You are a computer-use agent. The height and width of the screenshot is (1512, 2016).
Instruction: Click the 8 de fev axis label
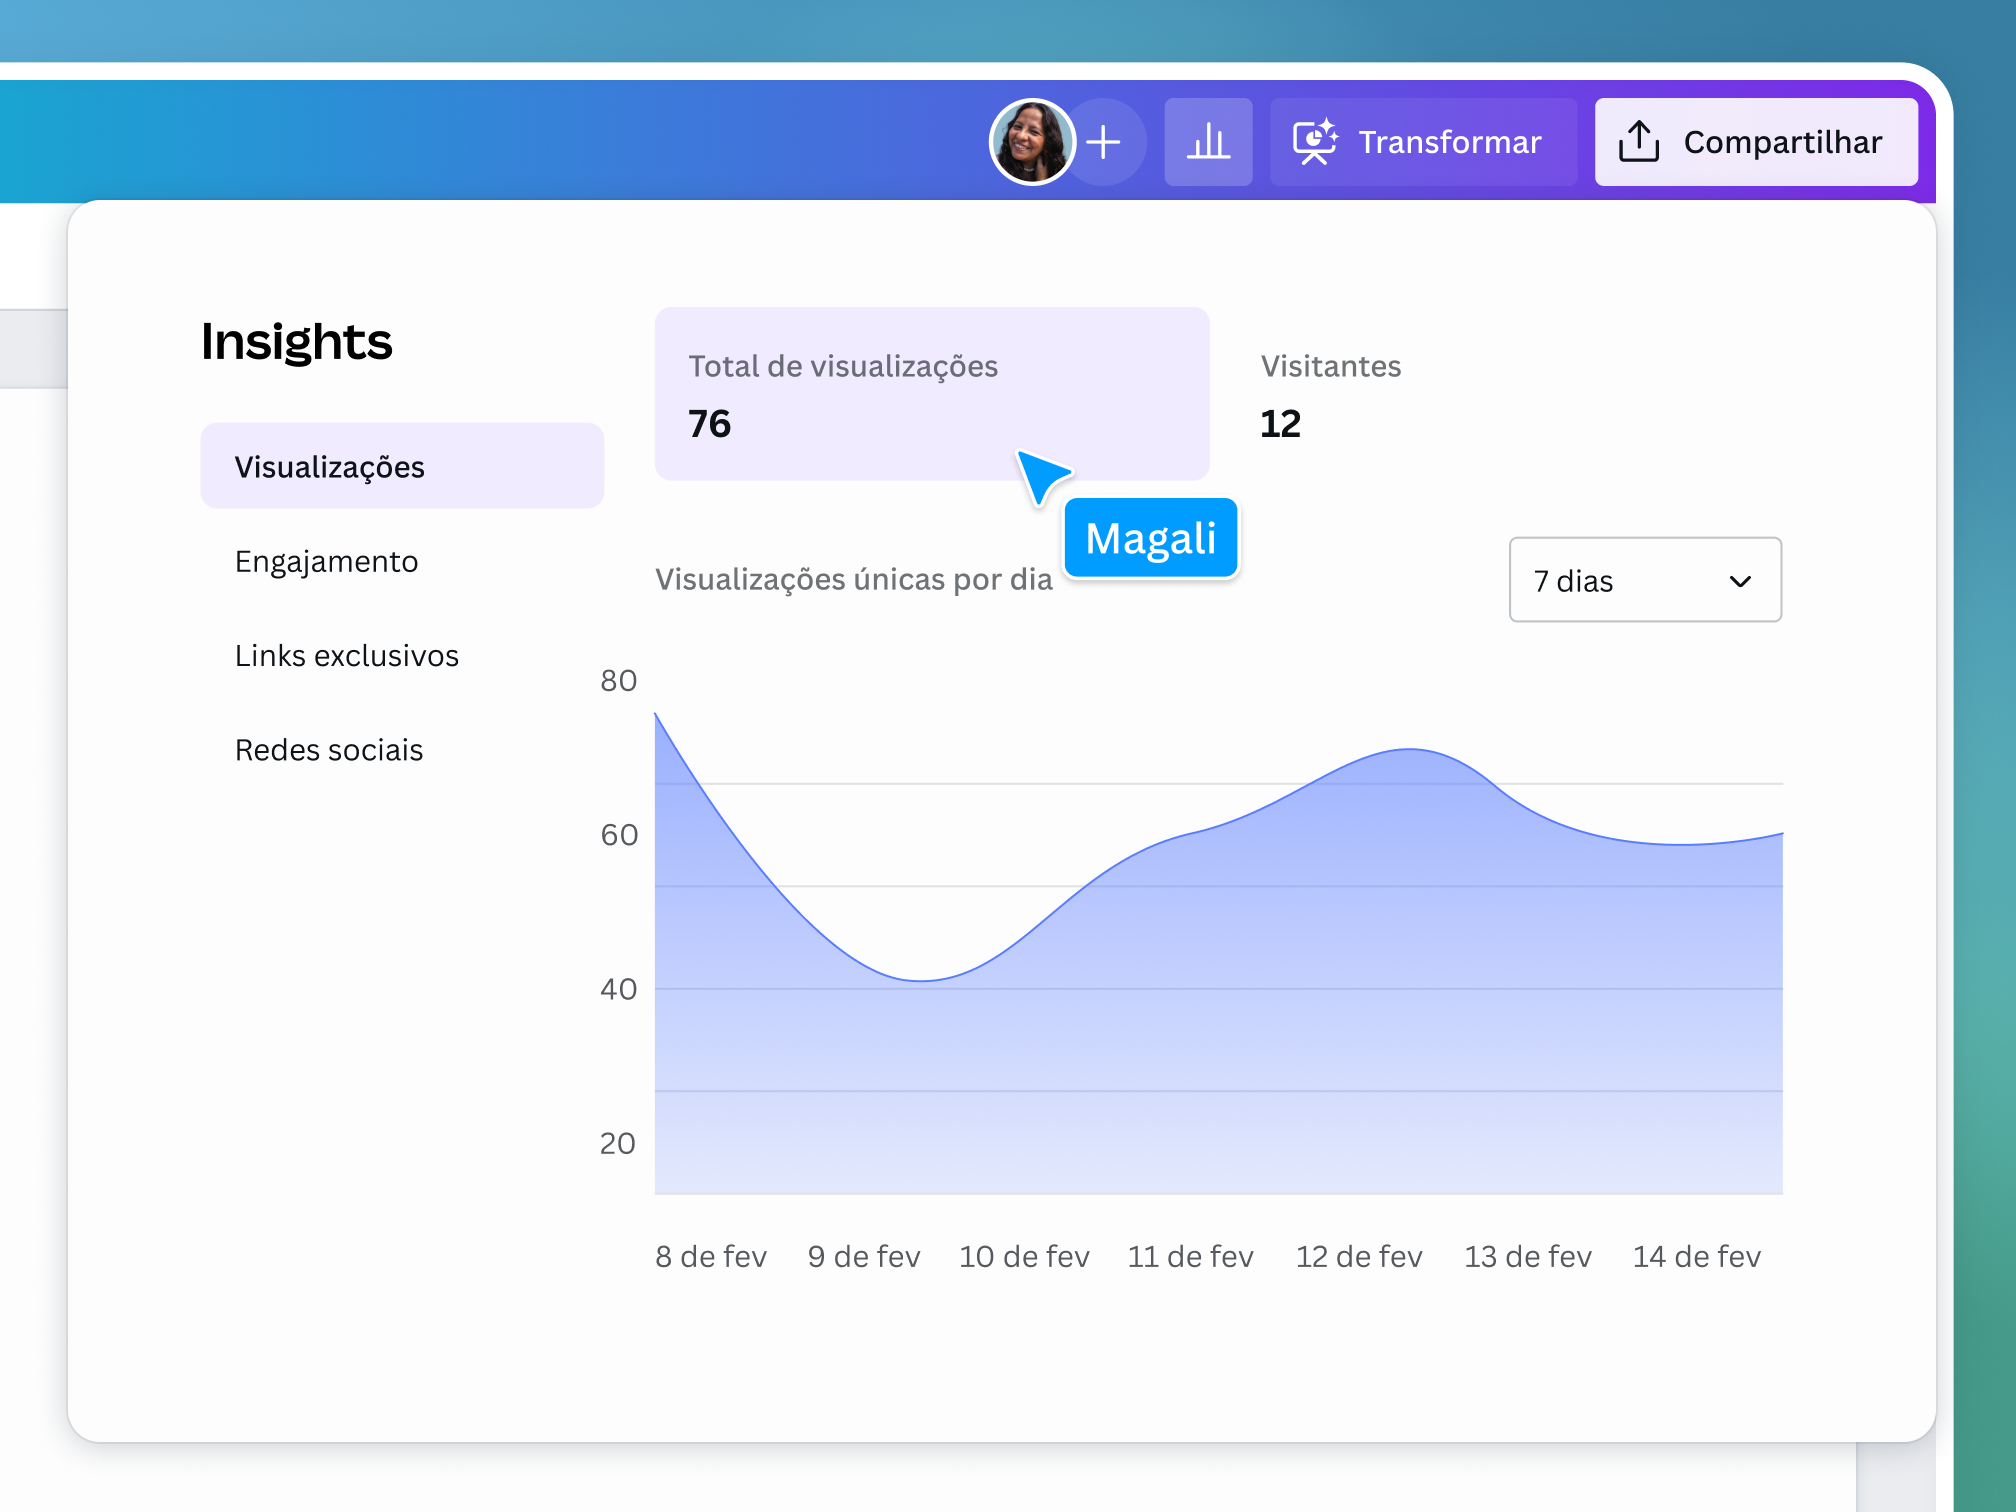[x=711, y=1256]
